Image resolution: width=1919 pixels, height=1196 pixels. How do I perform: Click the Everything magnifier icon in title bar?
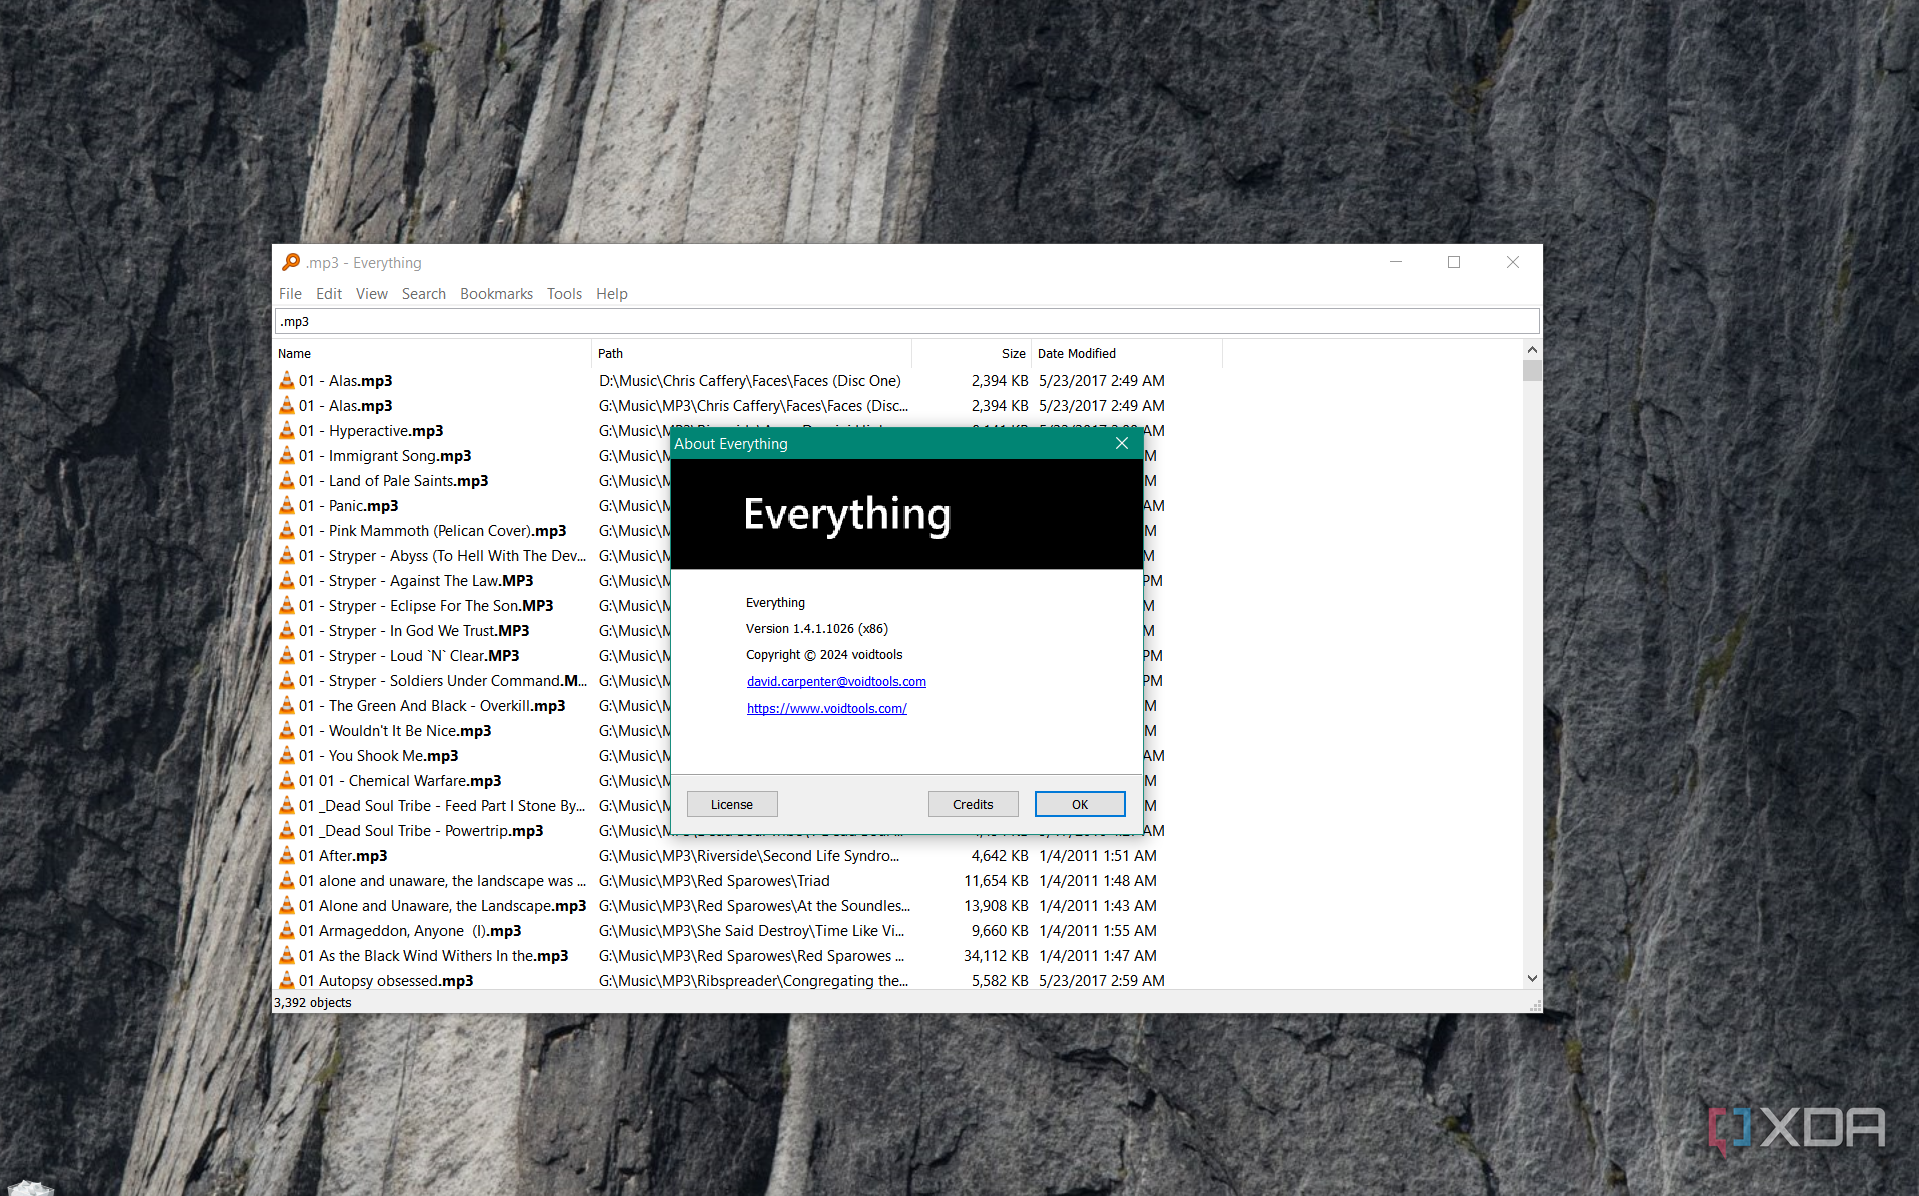(291, 262)
